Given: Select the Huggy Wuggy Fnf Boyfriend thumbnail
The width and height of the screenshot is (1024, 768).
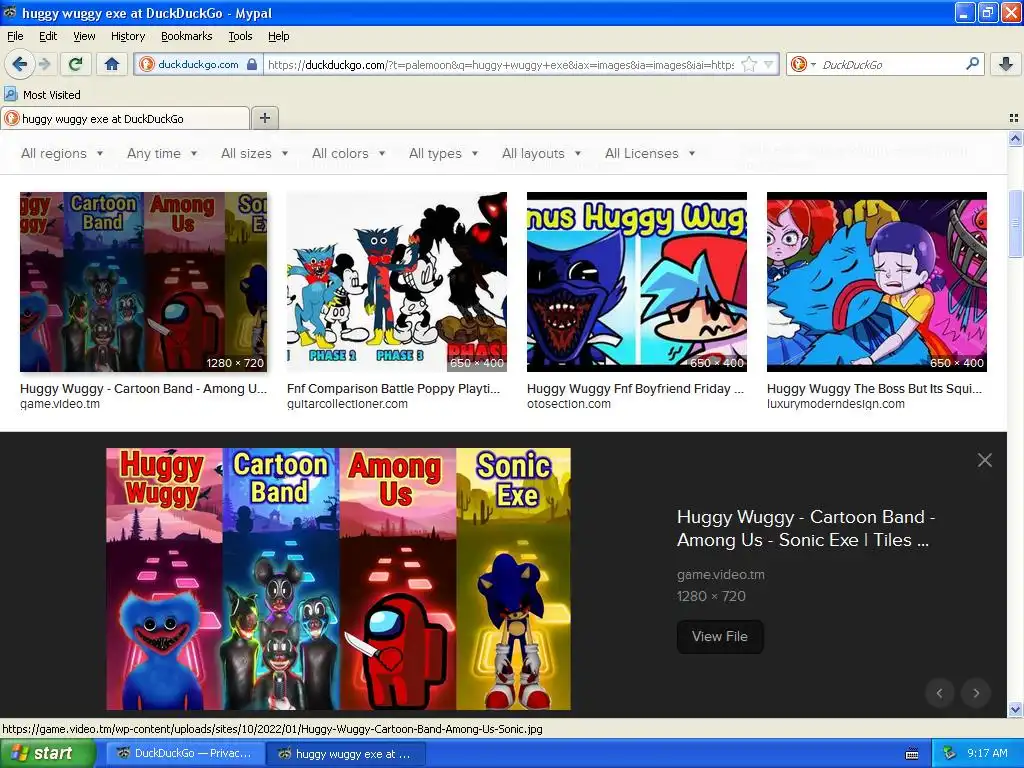Looking at the screenshot, I should [x=637, y=282].
